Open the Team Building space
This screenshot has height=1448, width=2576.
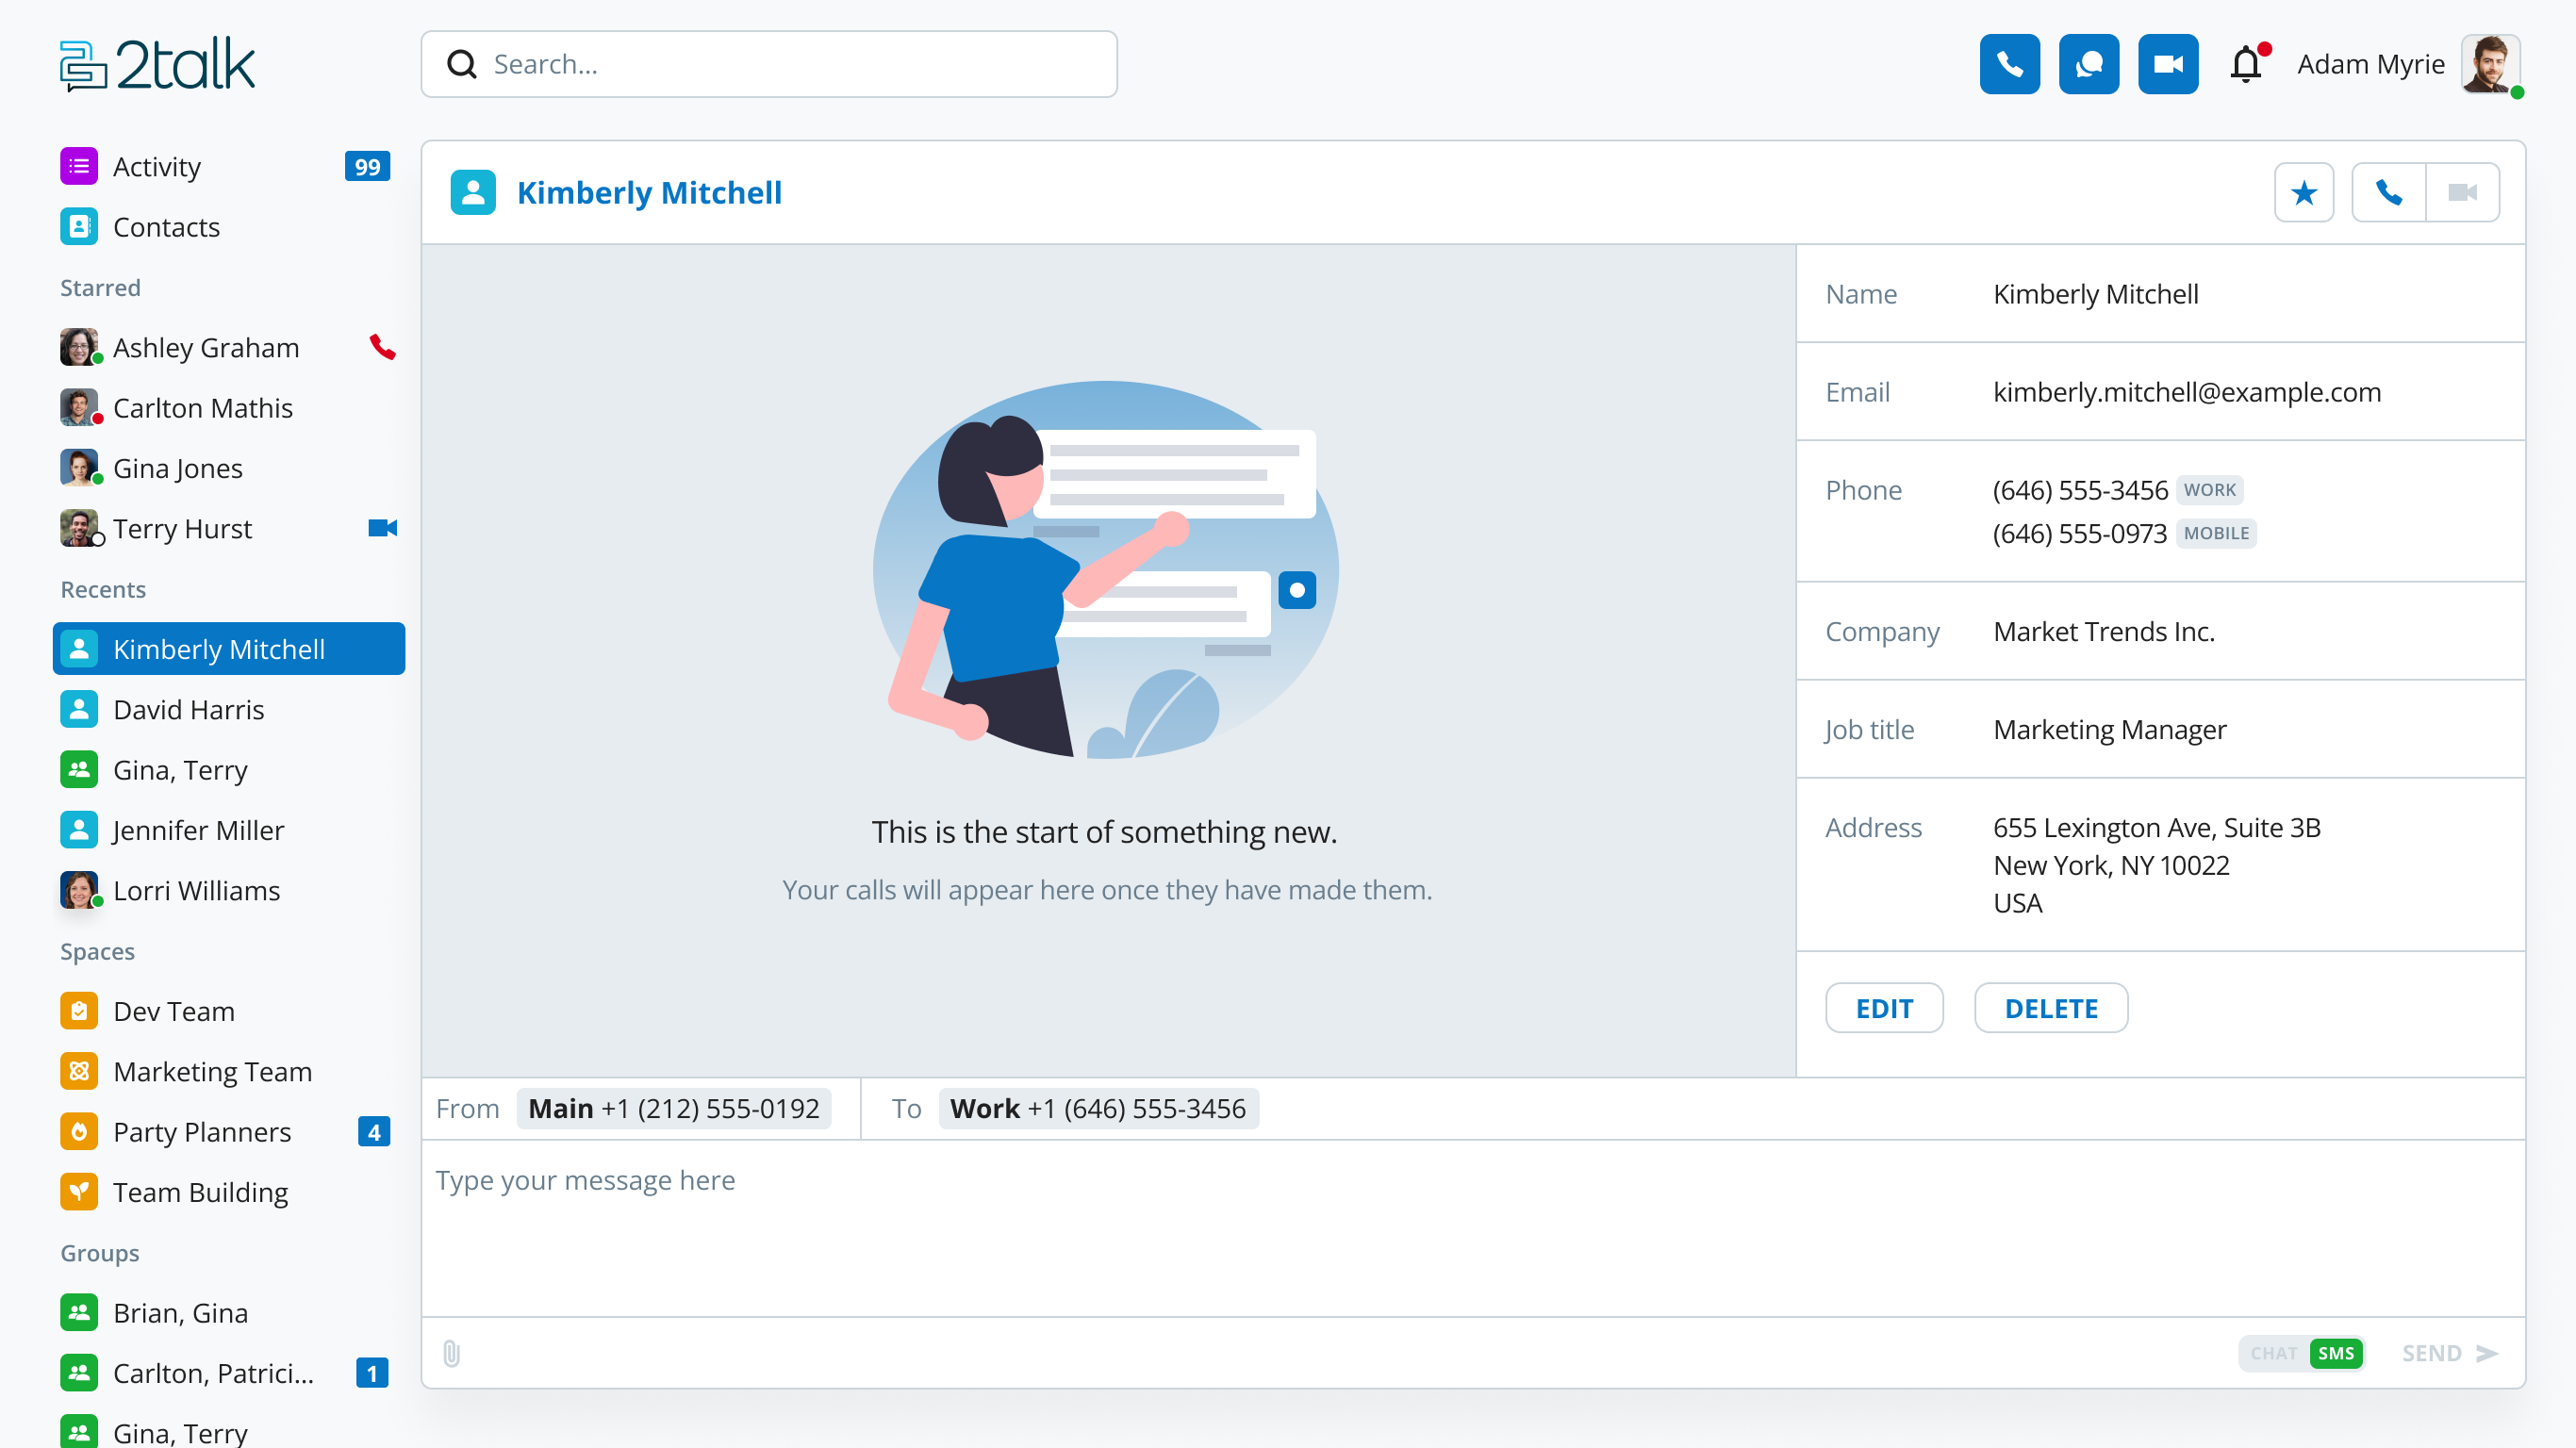(228, 1192)
